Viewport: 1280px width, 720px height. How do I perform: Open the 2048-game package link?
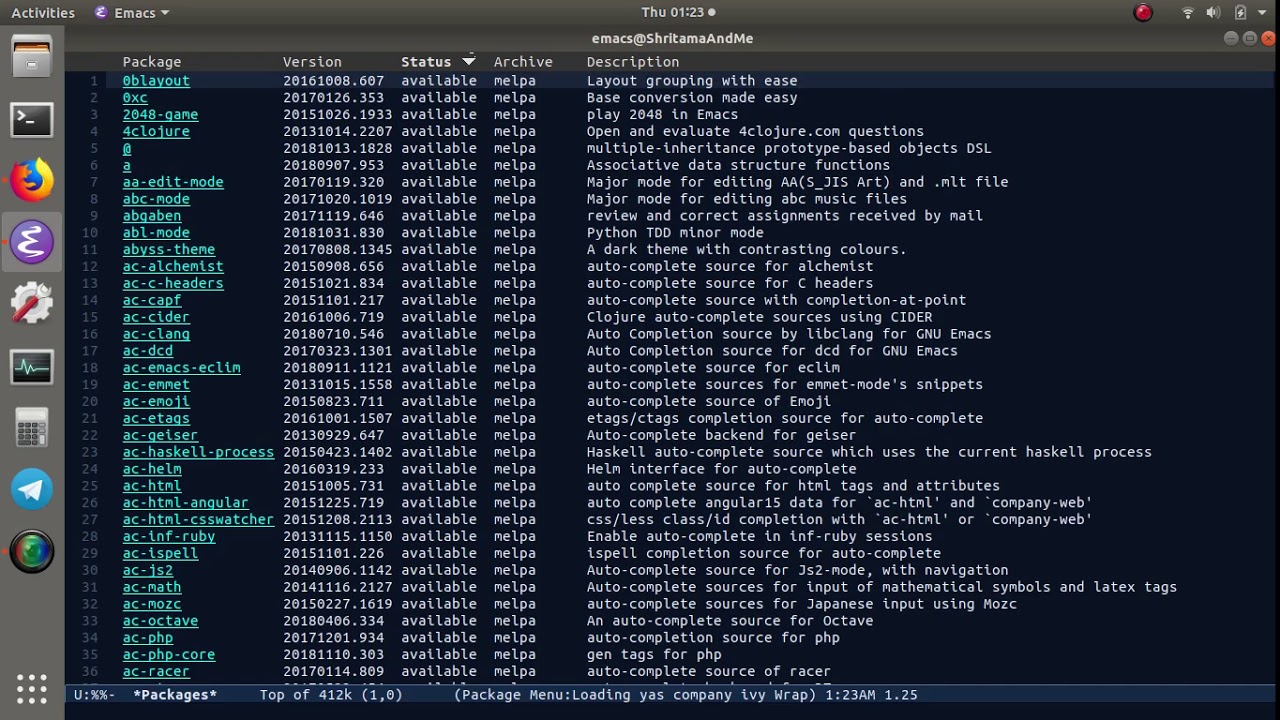(x=160, y=115)
